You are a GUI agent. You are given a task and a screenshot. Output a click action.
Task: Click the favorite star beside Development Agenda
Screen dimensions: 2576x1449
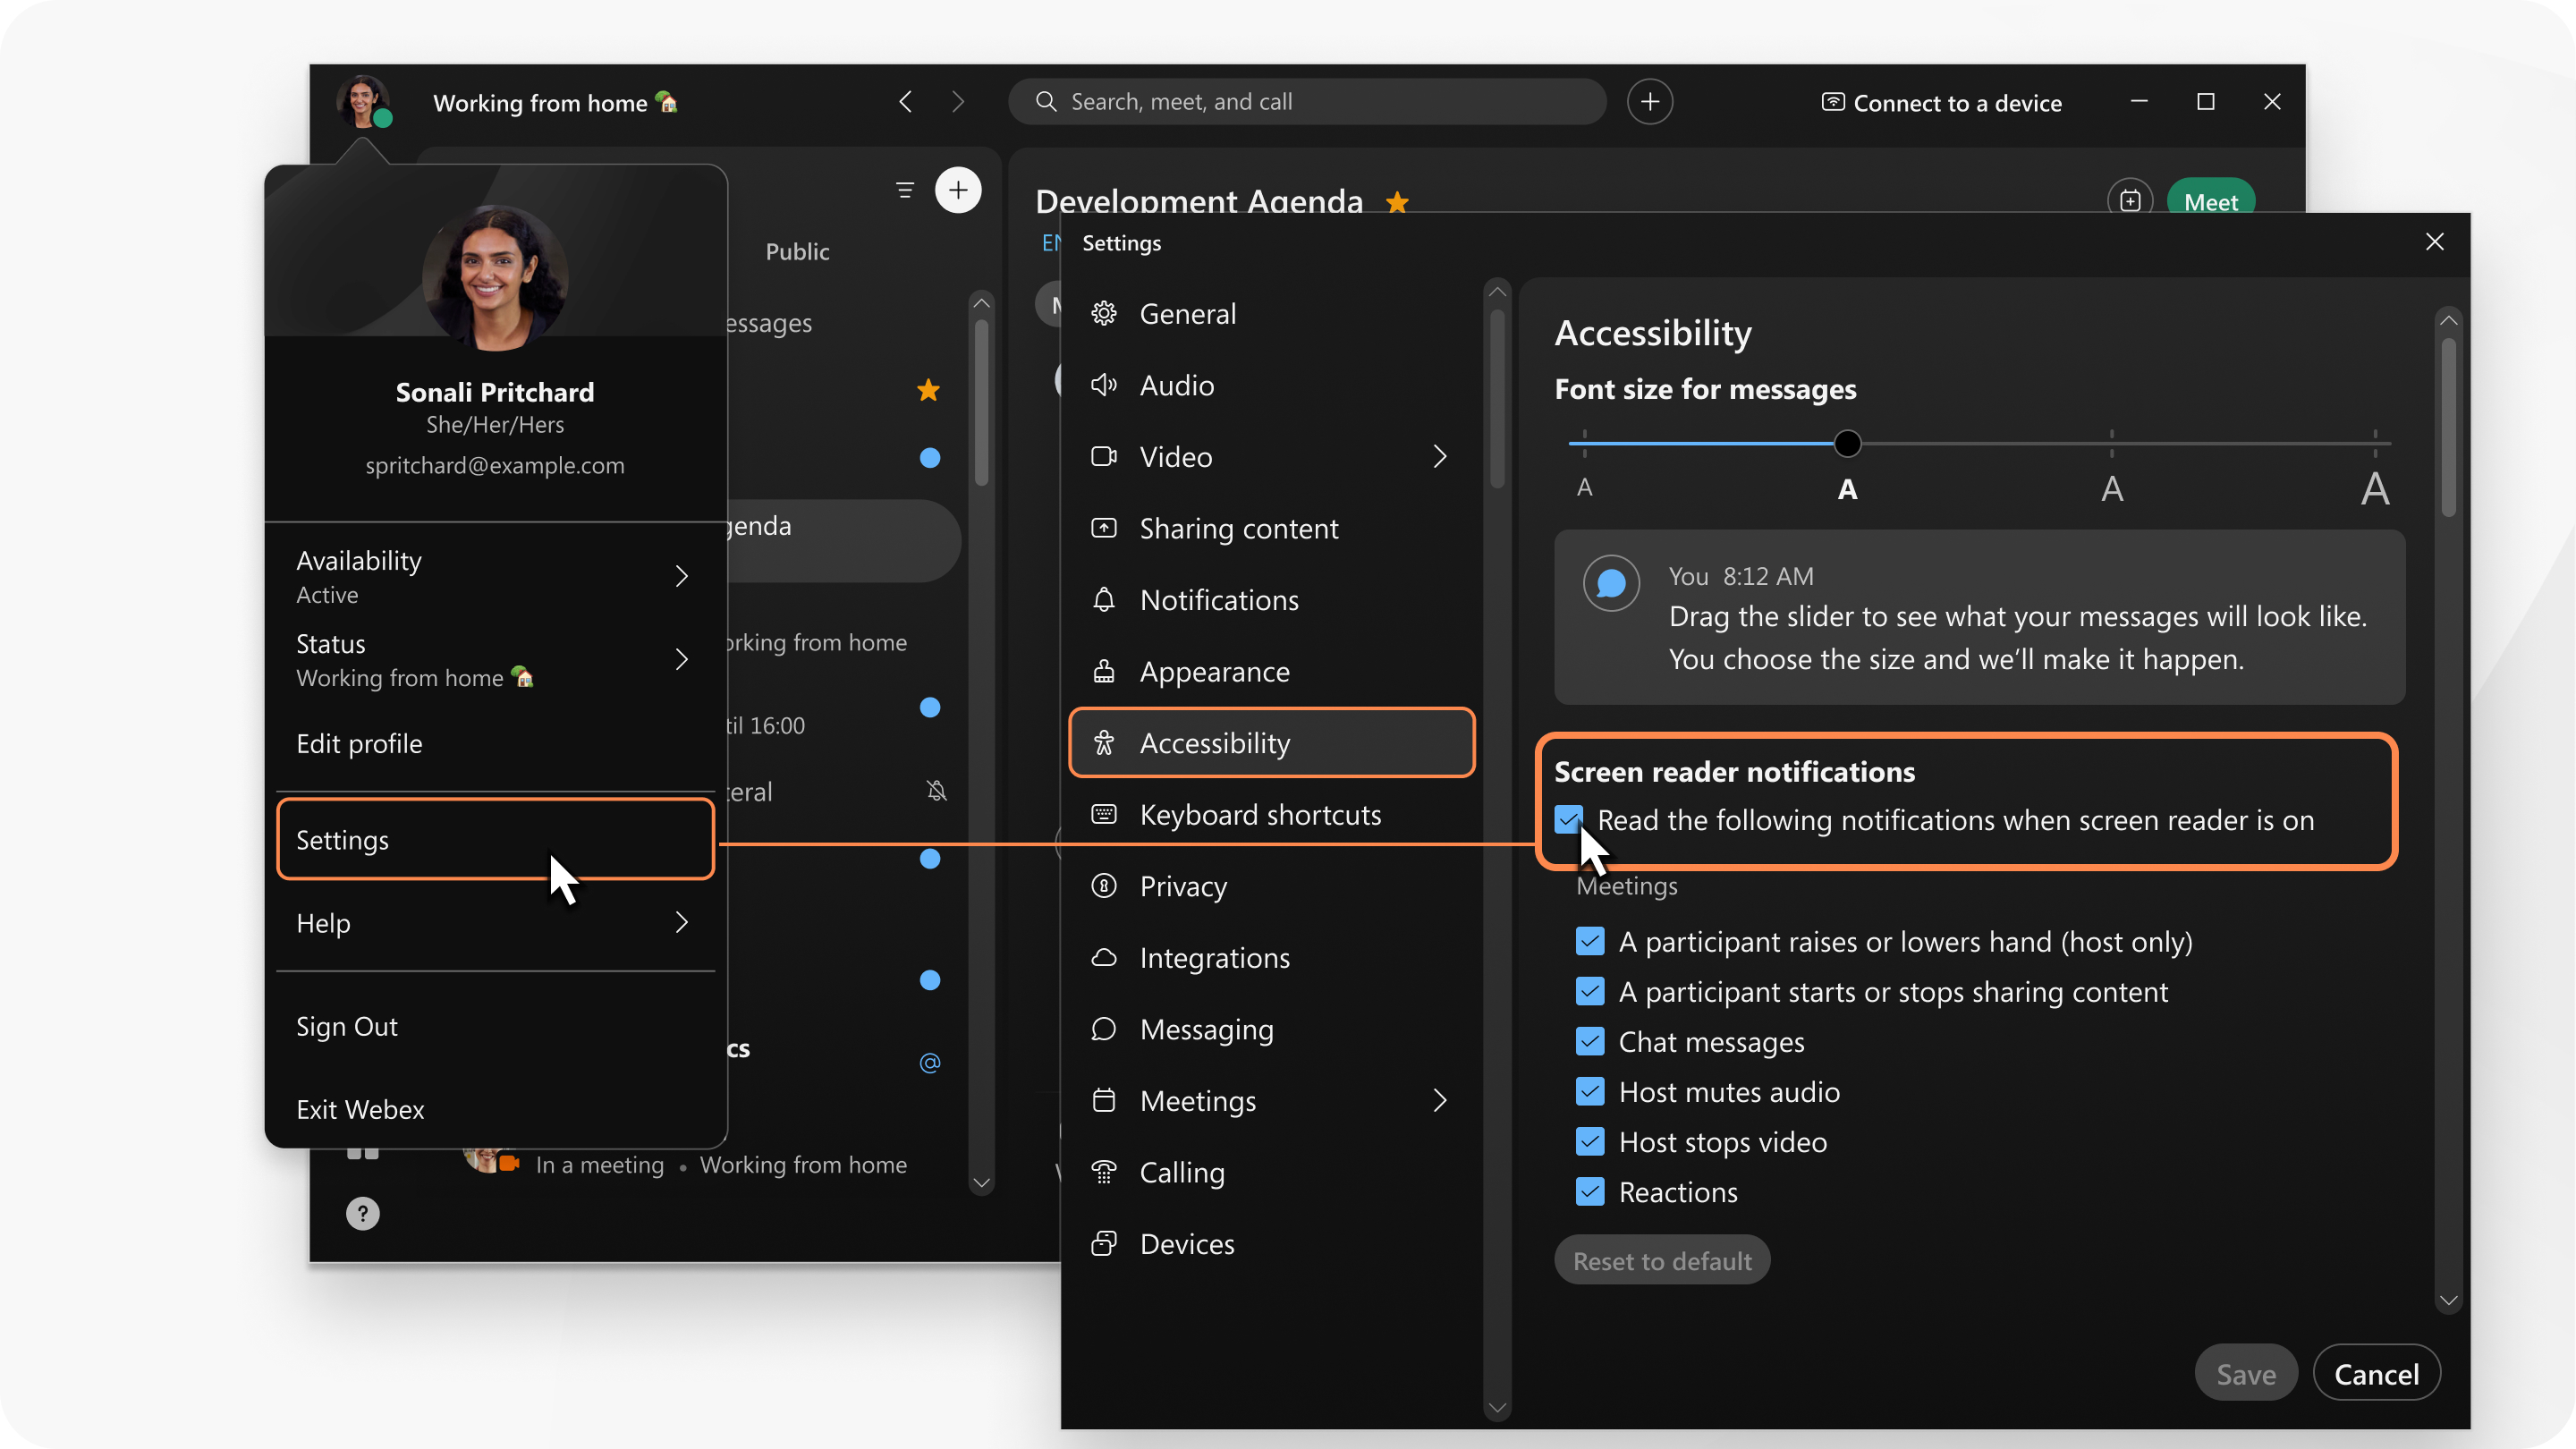[x=1397, y=203]
